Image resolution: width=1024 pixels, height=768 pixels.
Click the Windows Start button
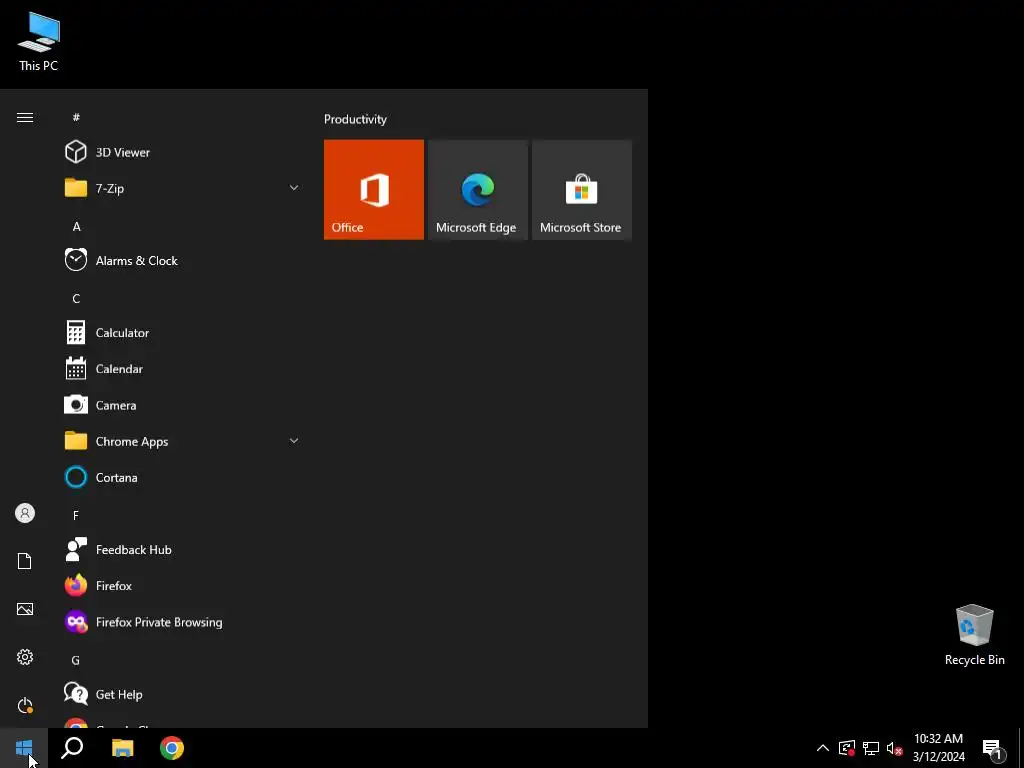(x=24, y=748)
